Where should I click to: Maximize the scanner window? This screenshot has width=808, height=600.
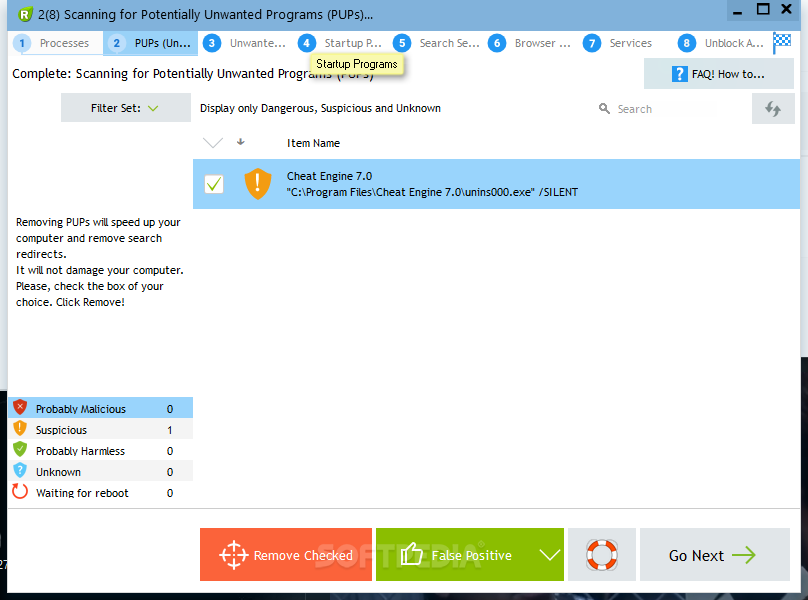pyautogui.click(x=763, y=9)
